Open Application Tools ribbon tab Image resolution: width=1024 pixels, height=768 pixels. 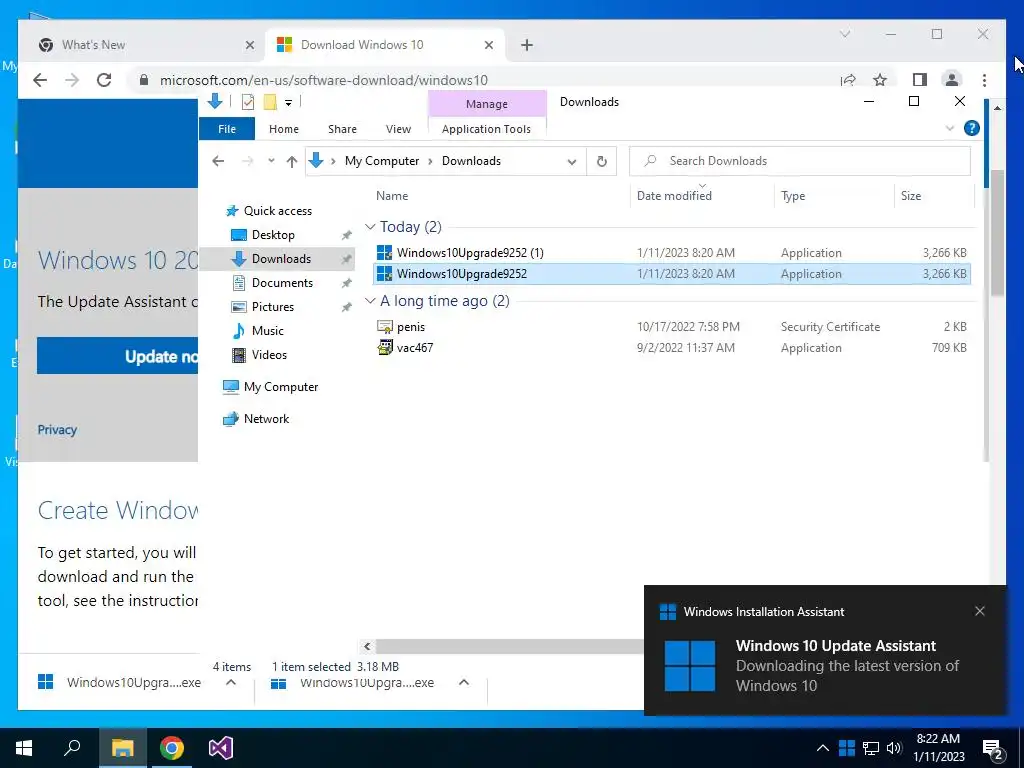486,129
